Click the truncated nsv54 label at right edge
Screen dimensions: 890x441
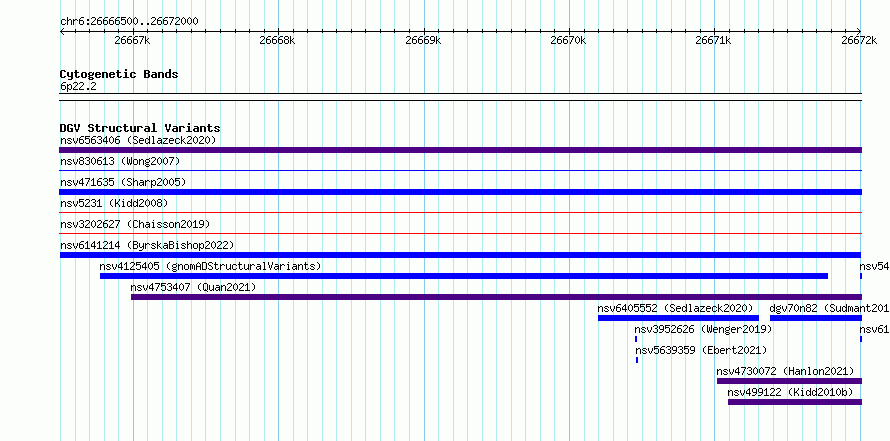(x=874, y=266)
